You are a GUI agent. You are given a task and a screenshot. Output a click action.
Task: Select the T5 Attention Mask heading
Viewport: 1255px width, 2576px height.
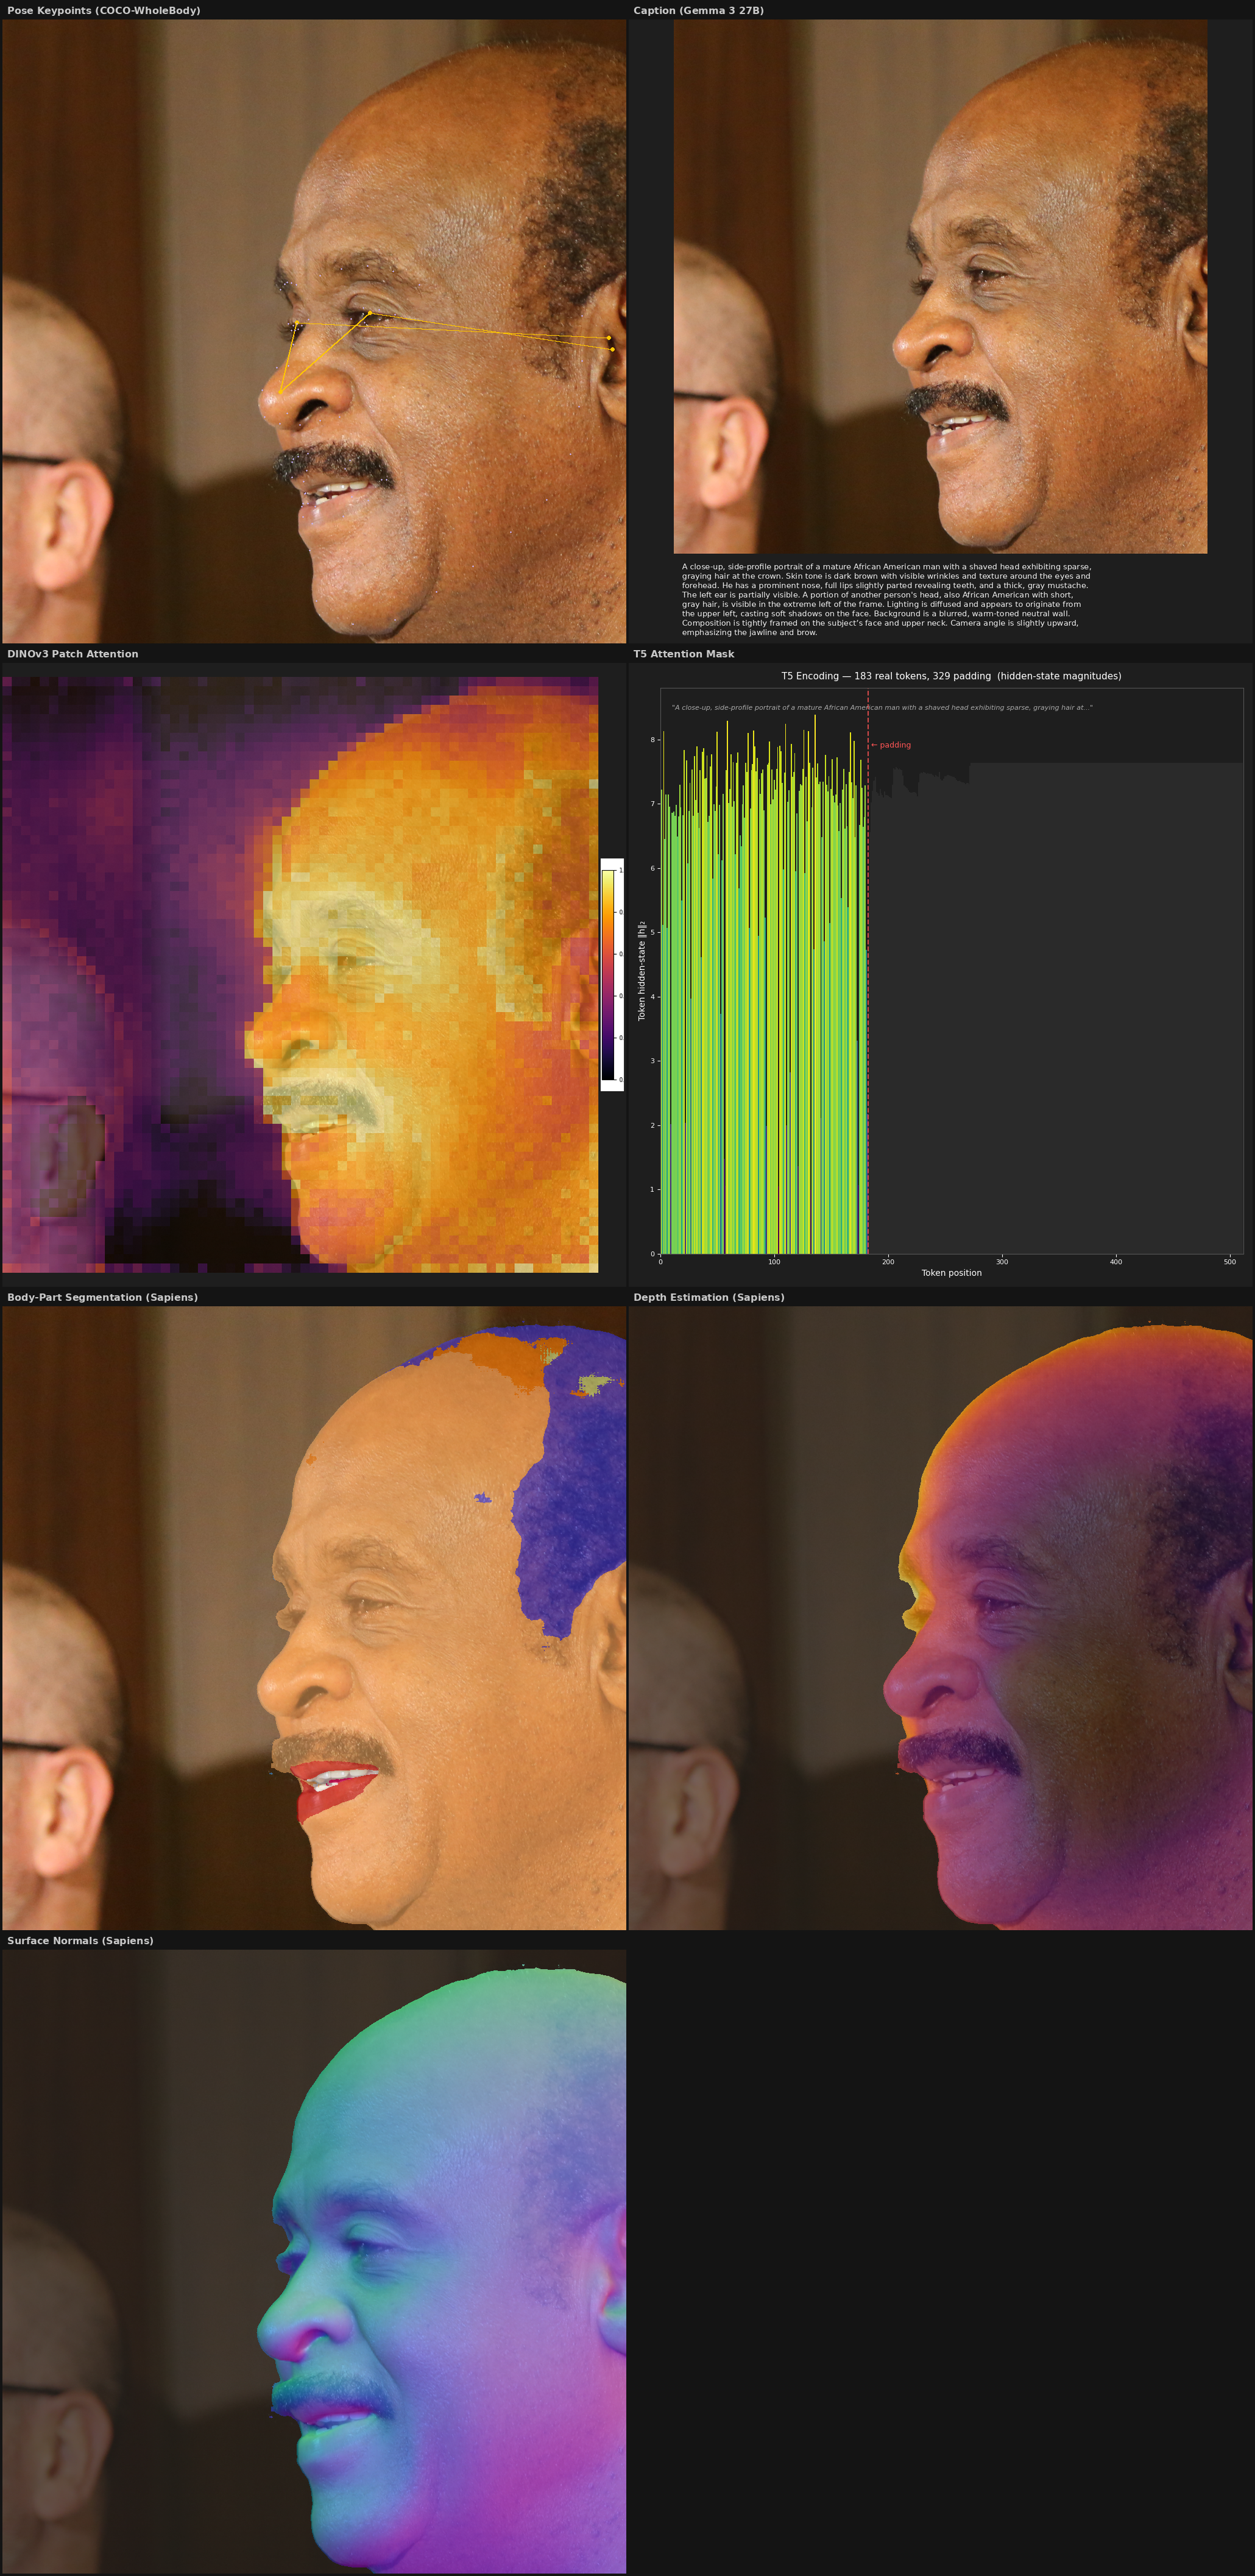pyautogui.click(x=684, y=654)
